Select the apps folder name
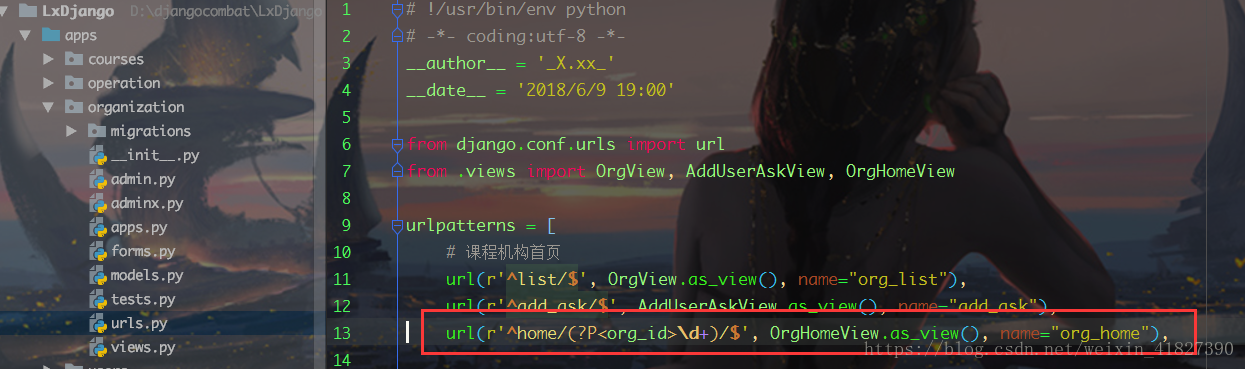The image size is (1245, 369). (x=81, y=35)
